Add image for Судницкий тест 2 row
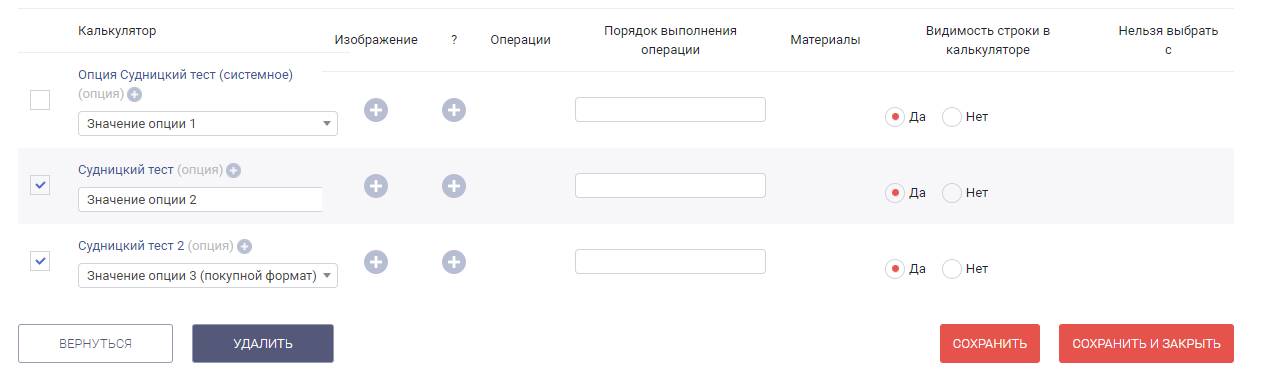Image resolution: width=1261 pixels, height=374 pixels. coord(375,262)
